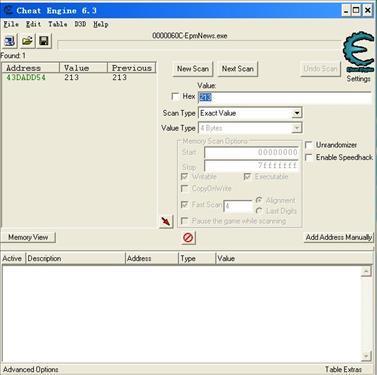The image size is (377, 375).
Task: Click the Cheat Engine logo above Settings
Action: [x=358, y=52]
